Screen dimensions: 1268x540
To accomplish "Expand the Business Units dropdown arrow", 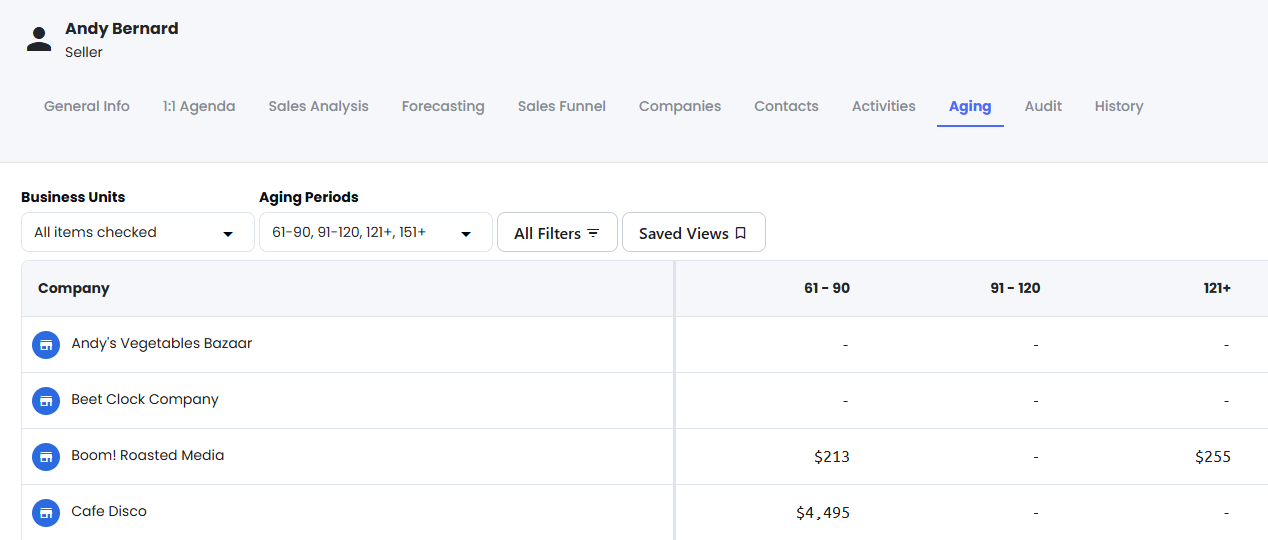I will pyautogui.click(x=228, y=234).
